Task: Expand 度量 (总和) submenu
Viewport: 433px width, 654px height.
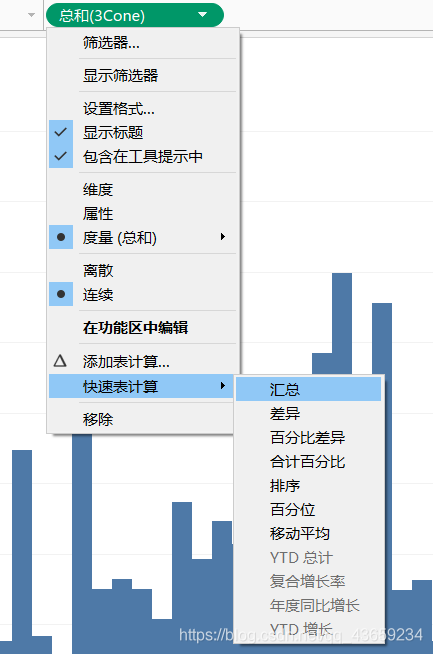Action: coord(143,237)
